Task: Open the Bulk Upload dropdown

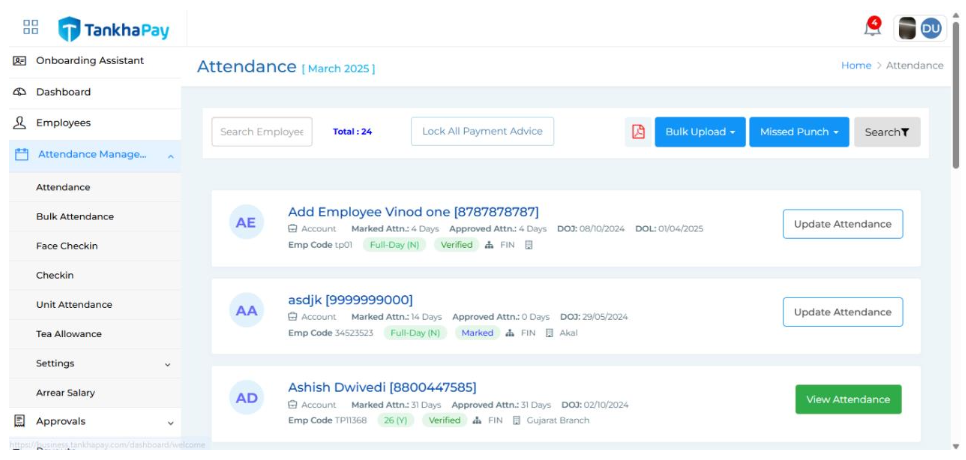Action: 700,132
